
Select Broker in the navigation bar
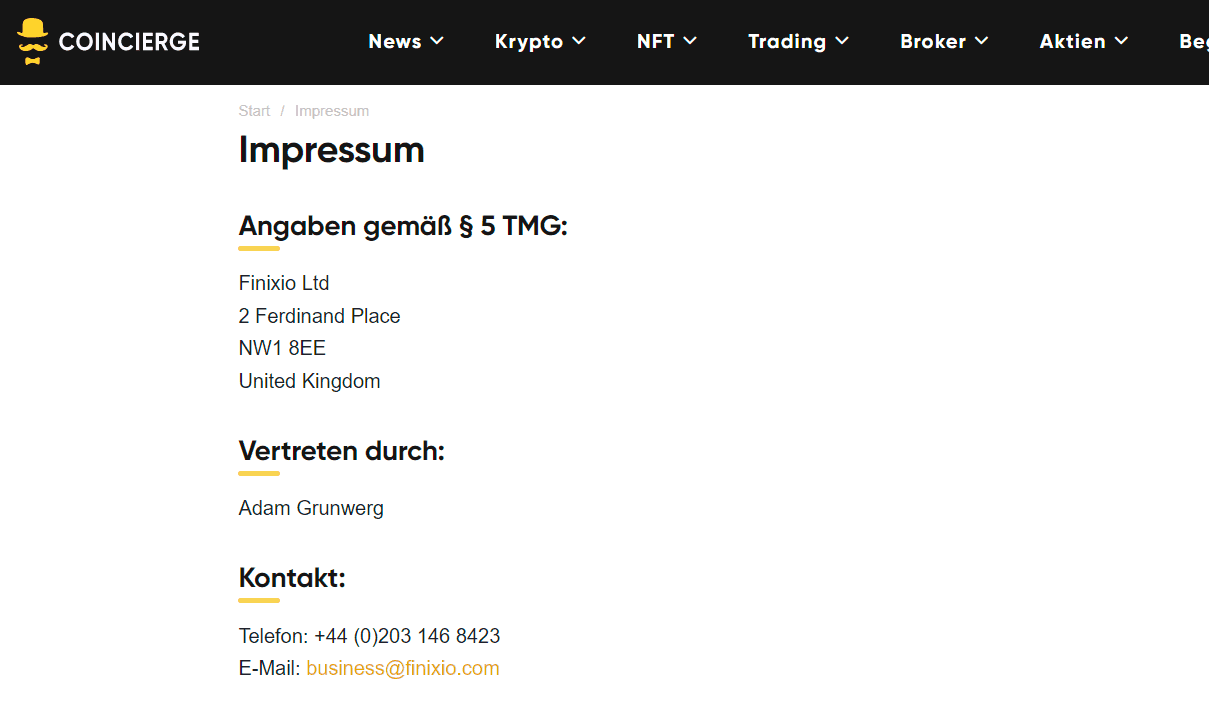click(x=933, y=41)
